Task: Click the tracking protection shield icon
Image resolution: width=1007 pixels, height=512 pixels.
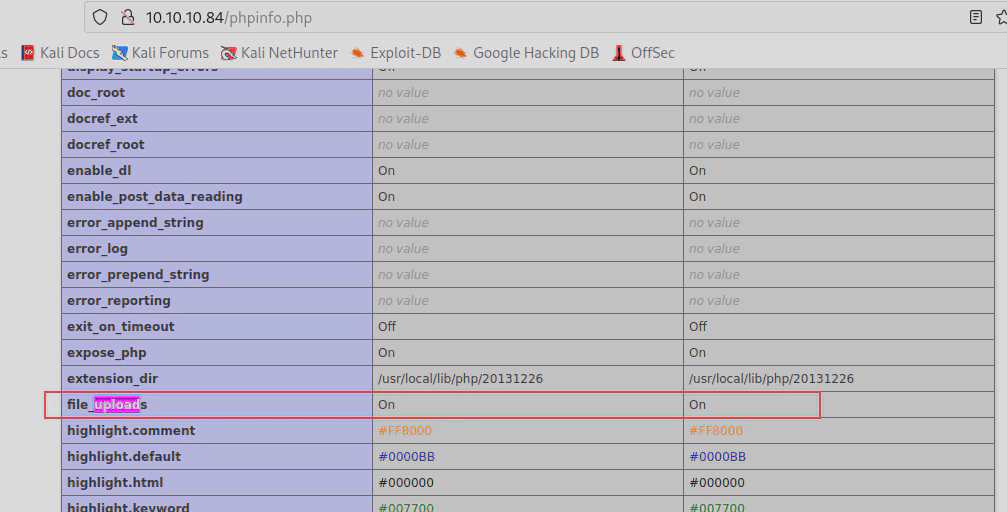Action: click(x=98, y=17)
